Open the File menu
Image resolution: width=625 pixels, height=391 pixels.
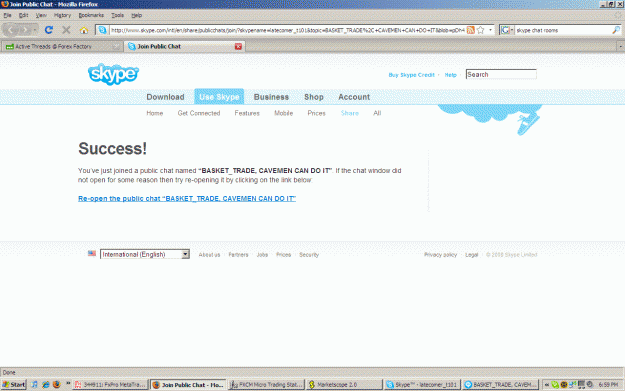8,15
